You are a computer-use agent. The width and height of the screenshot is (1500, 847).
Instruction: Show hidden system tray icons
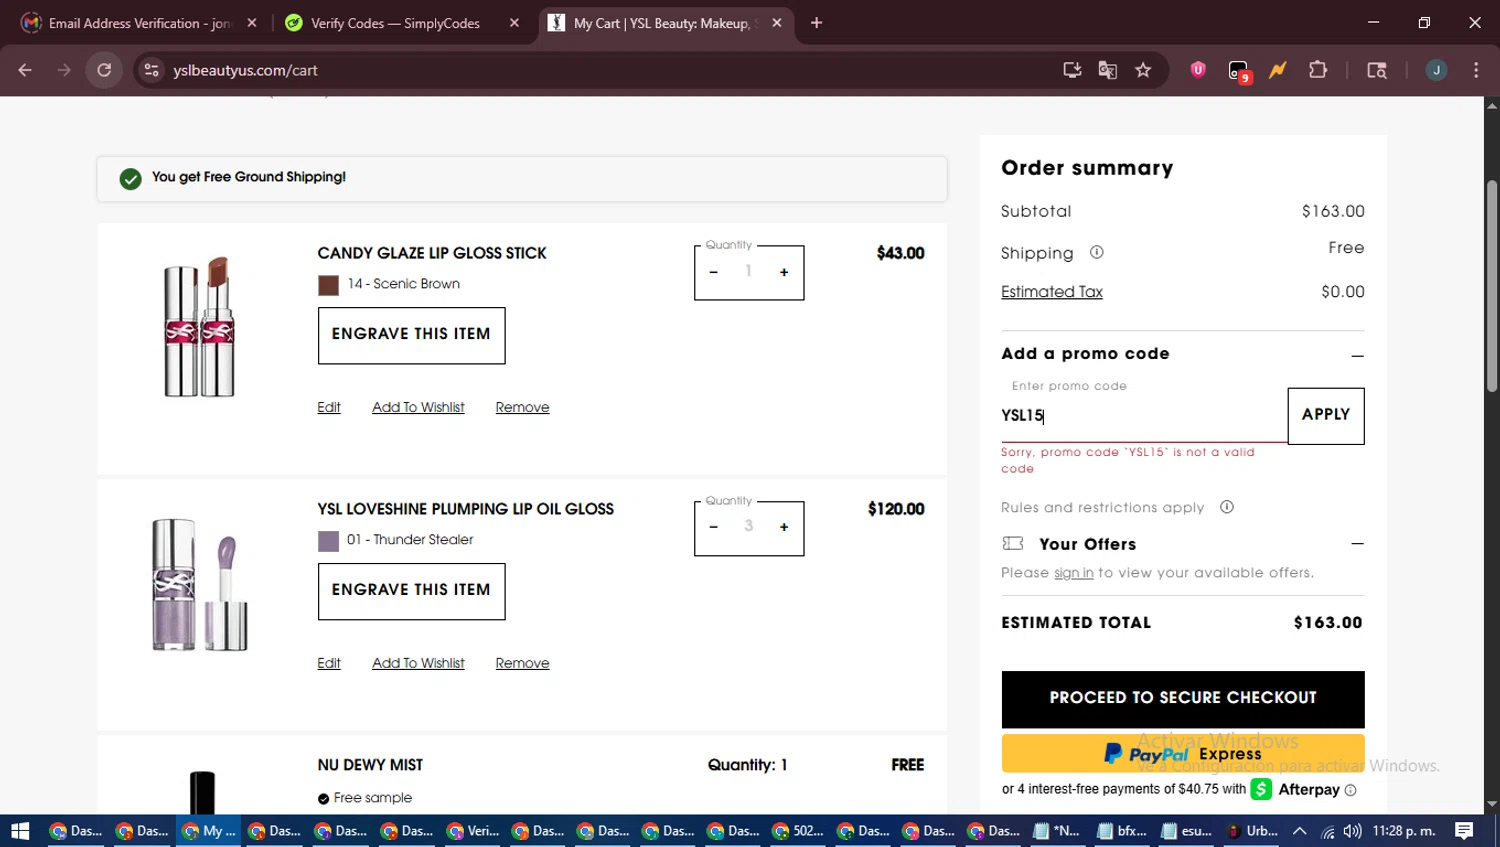coord(1299,831)
